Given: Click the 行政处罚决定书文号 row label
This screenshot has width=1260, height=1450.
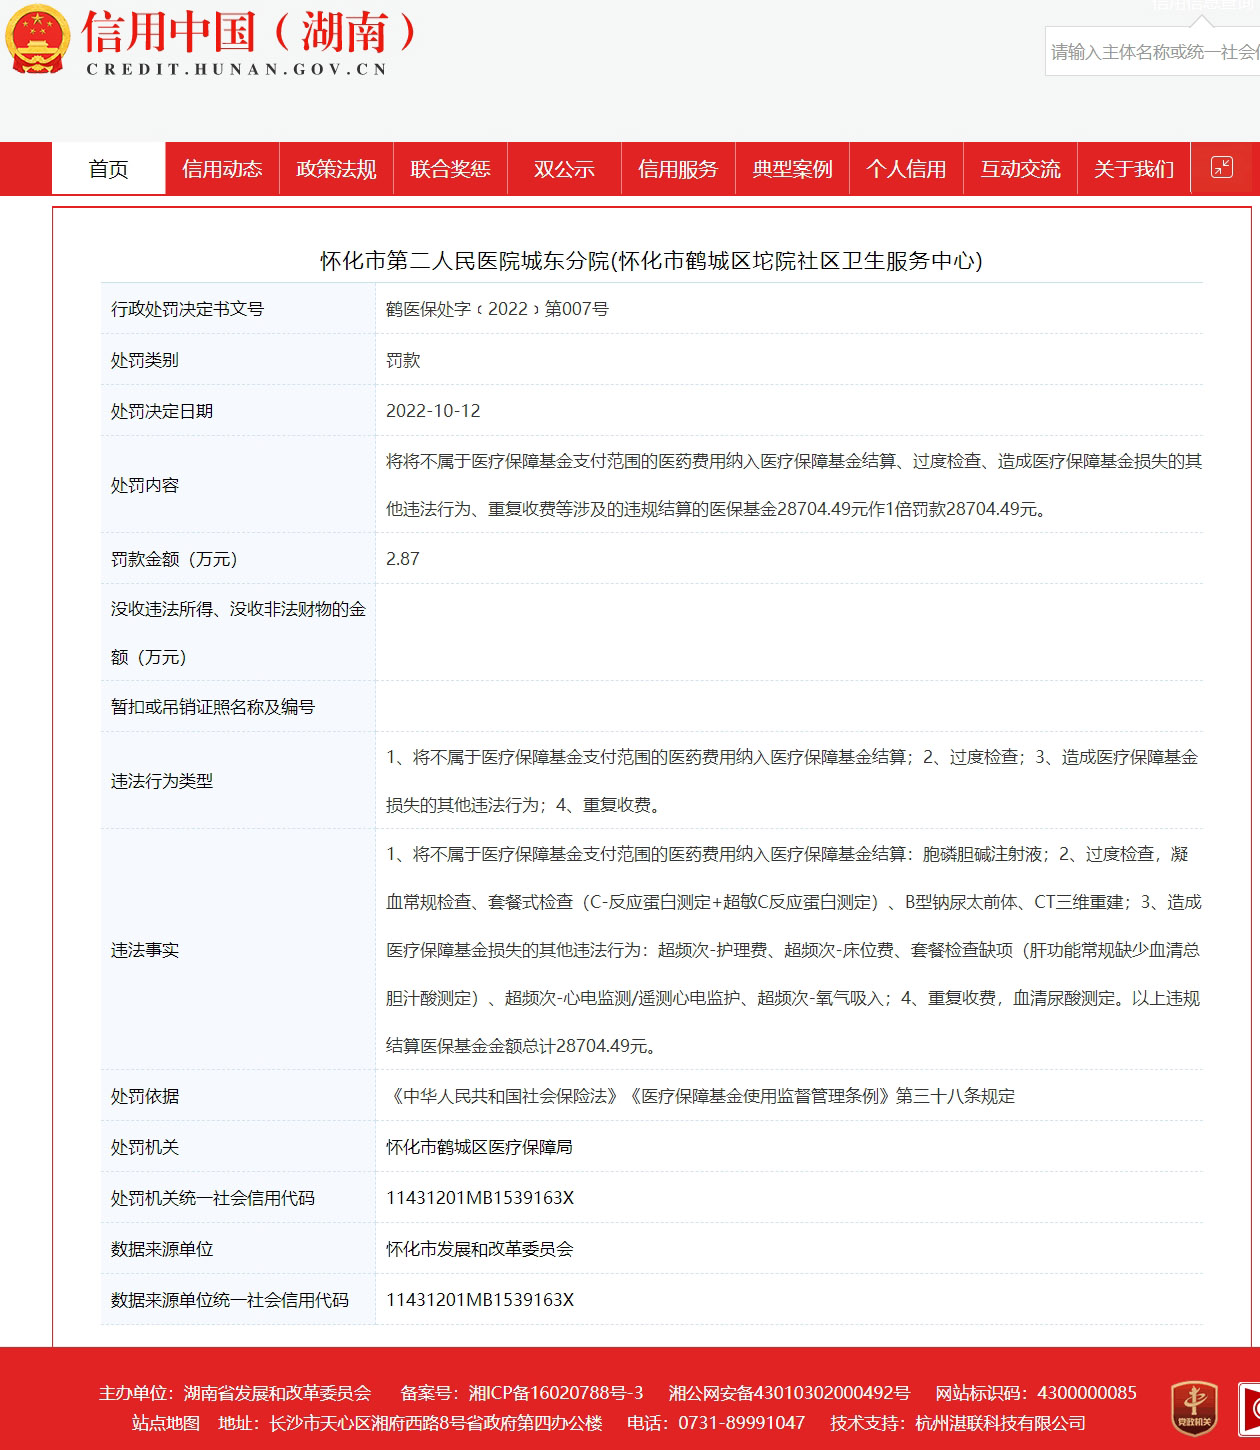Looking at the screenshot, I should click(x=187, y=309).
